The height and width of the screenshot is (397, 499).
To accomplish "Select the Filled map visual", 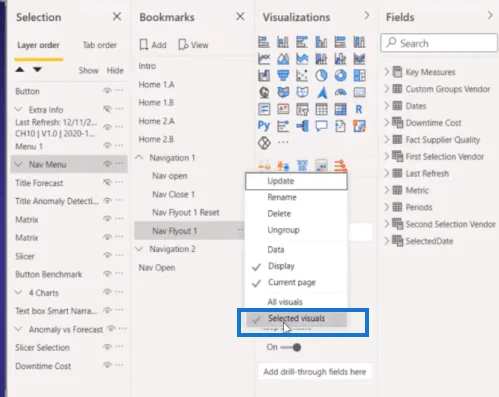I will [283, 92].
